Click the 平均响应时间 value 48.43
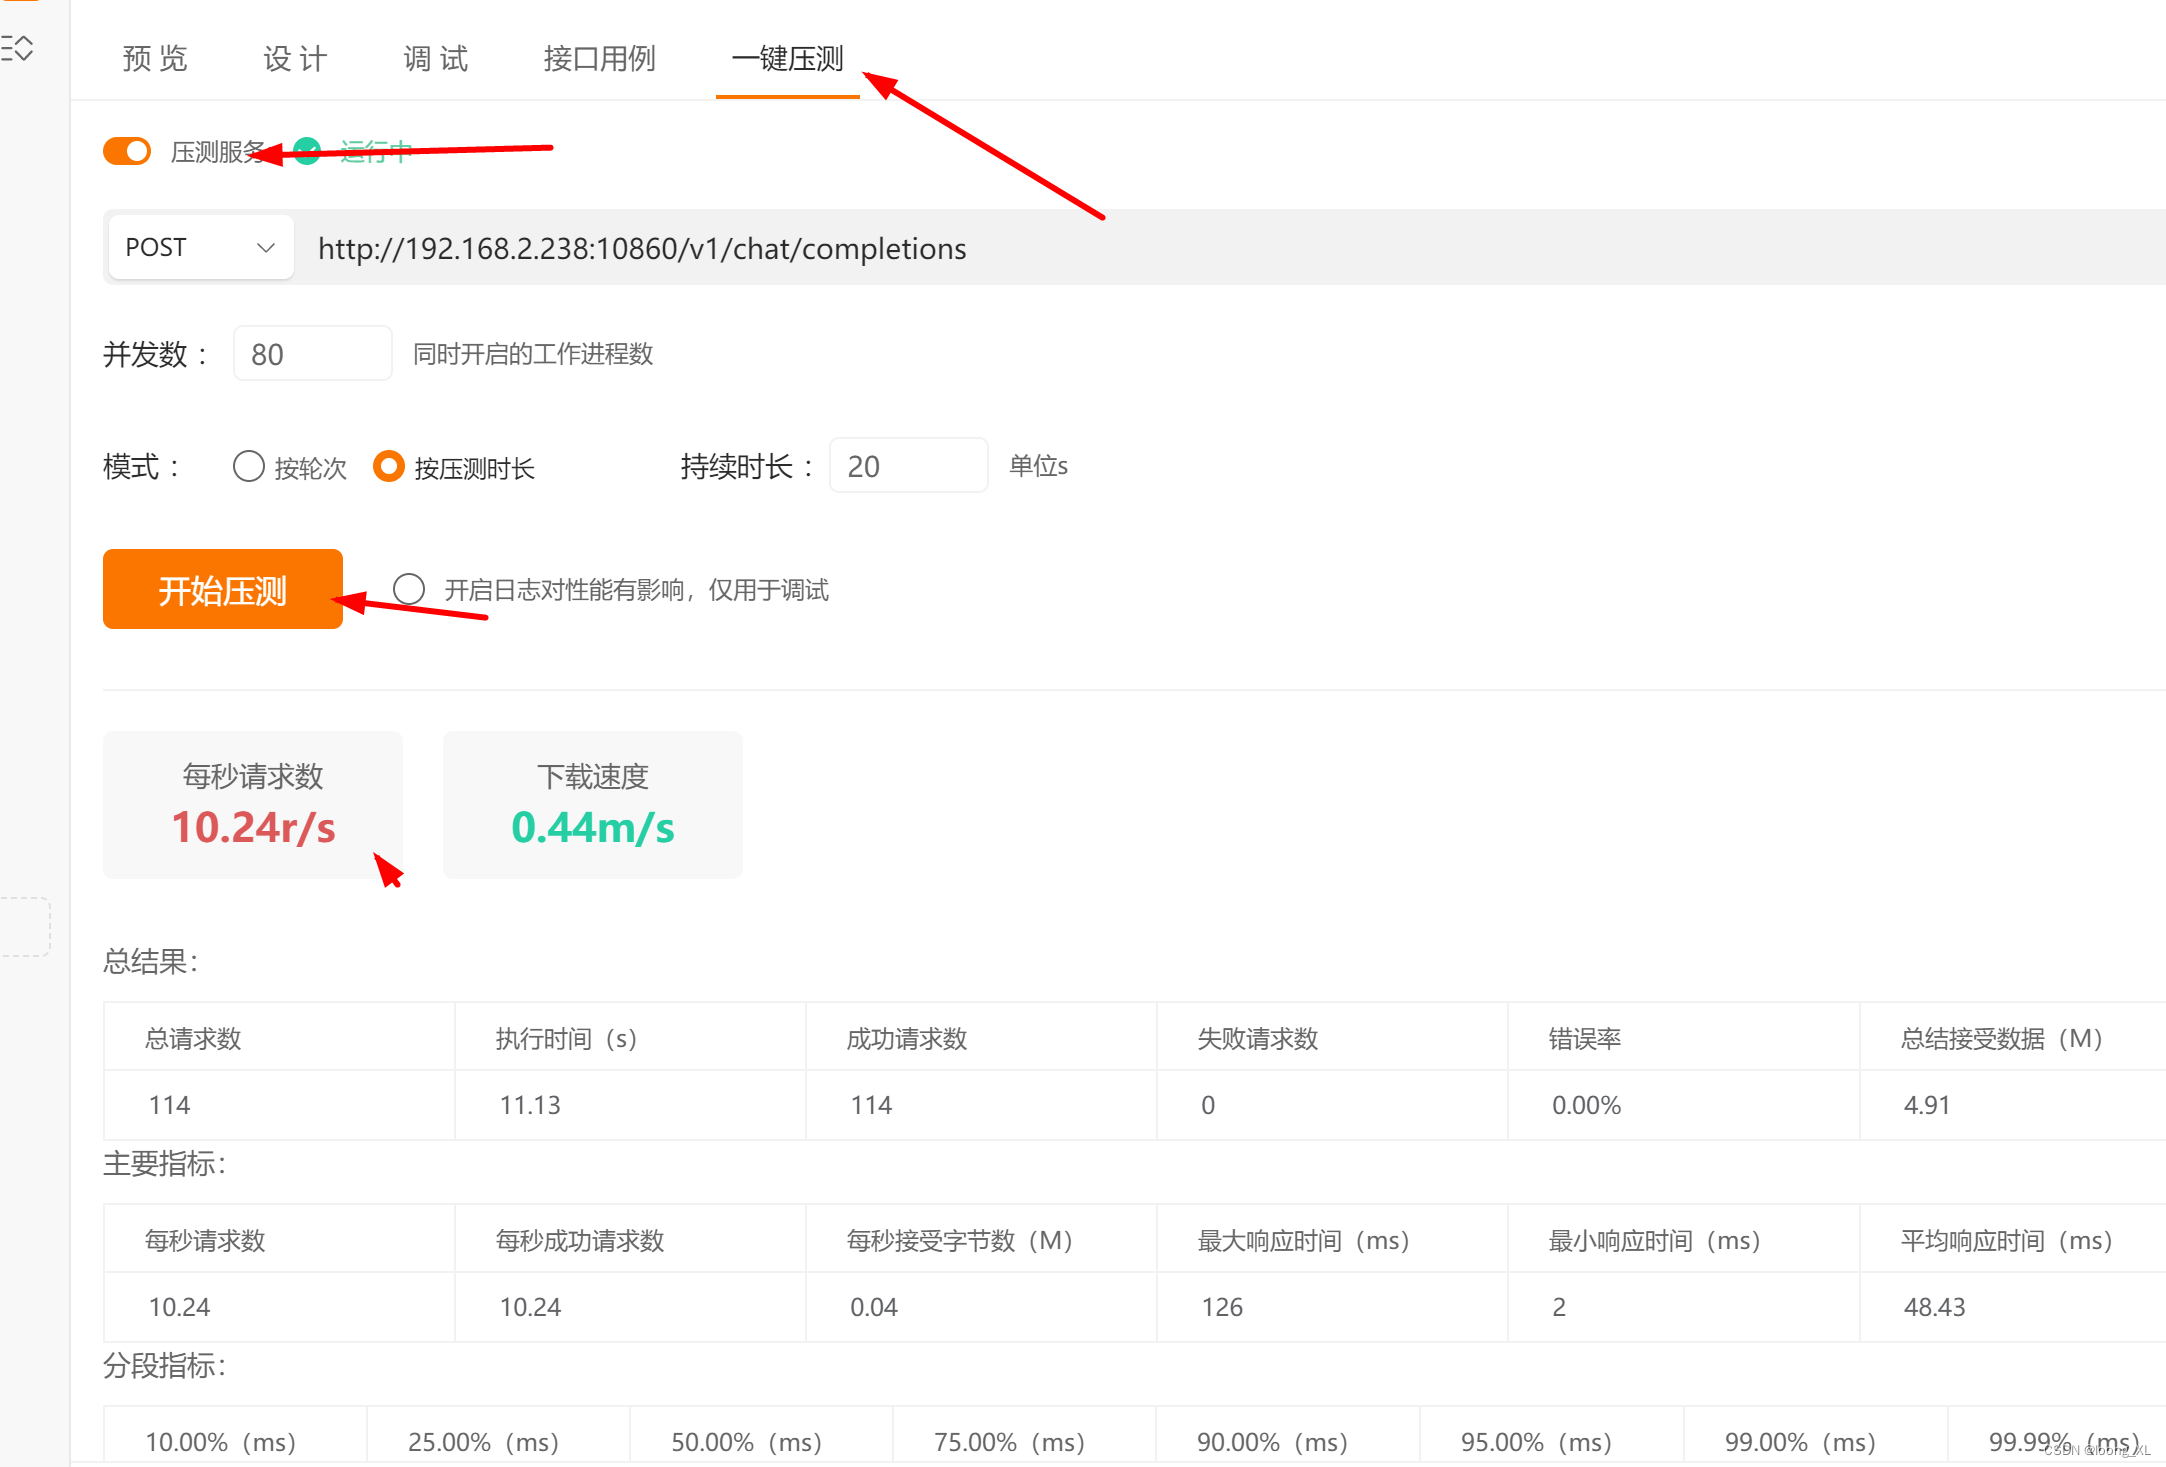Image resolution: width=2166 pixels, height=1467 pixels. tap(1934, 1307)
